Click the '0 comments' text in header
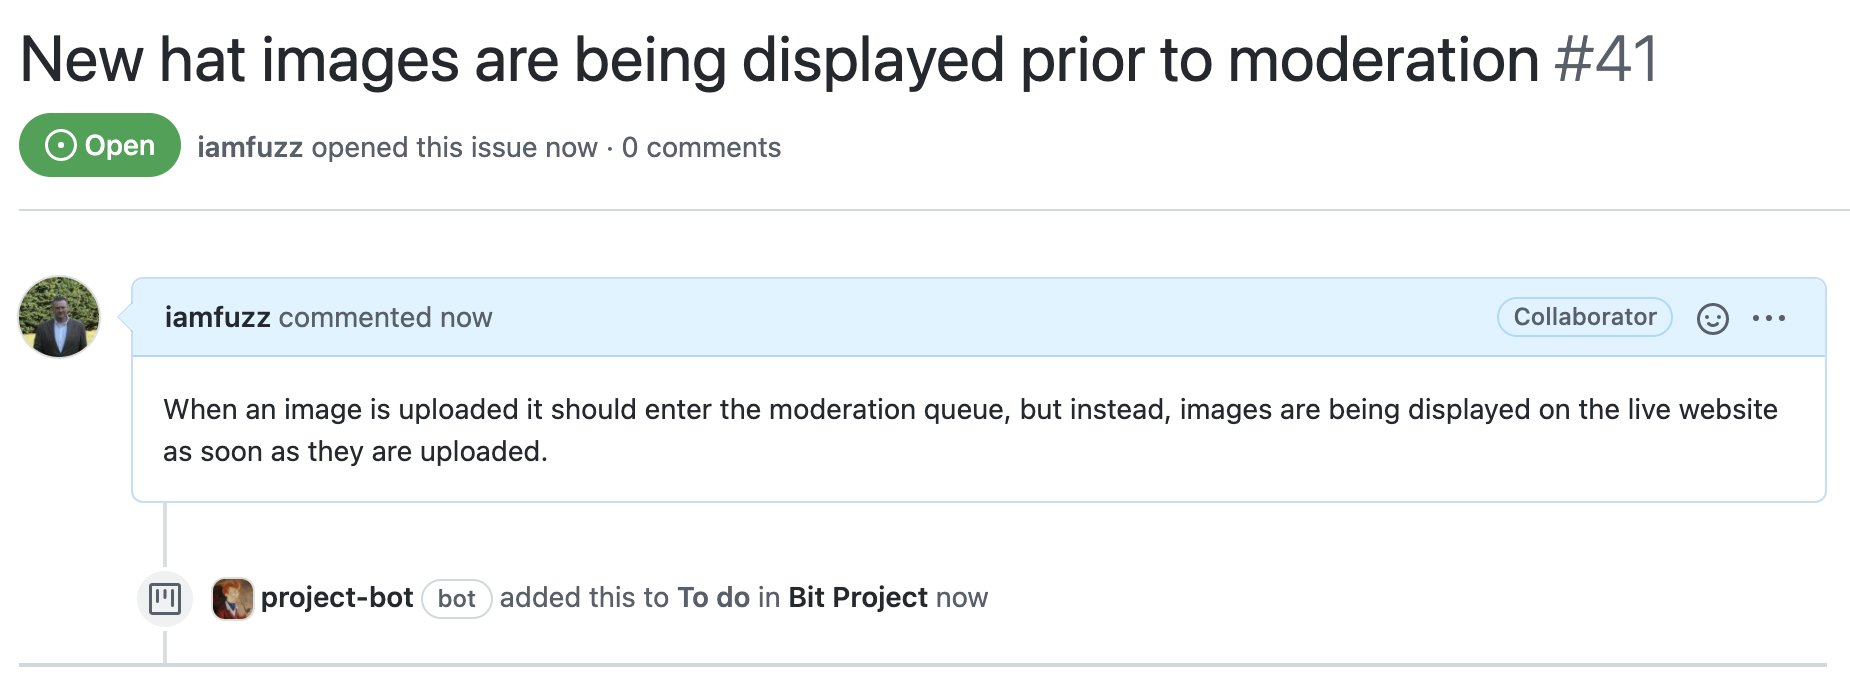The width and height of the screenshot is (1850, 683). tap(701, 147)
